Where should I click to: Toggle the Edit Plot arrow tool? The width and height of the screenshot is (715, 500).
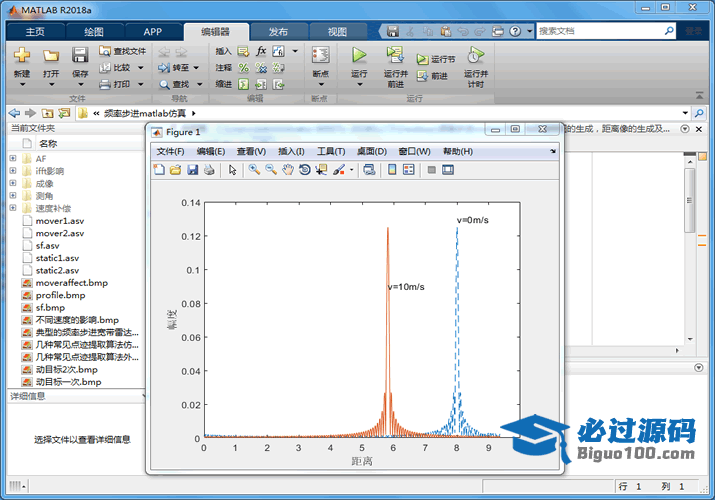(x=232, y=170)
